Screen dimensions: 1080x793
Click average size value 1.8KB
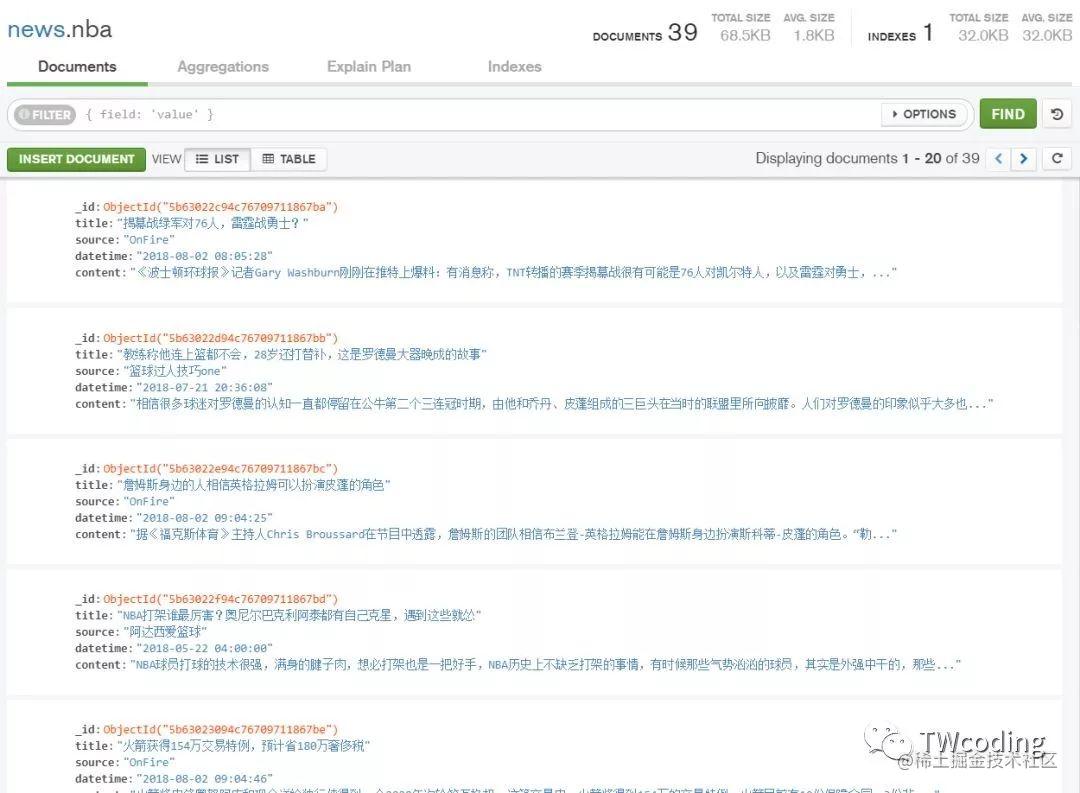point(813,35)
